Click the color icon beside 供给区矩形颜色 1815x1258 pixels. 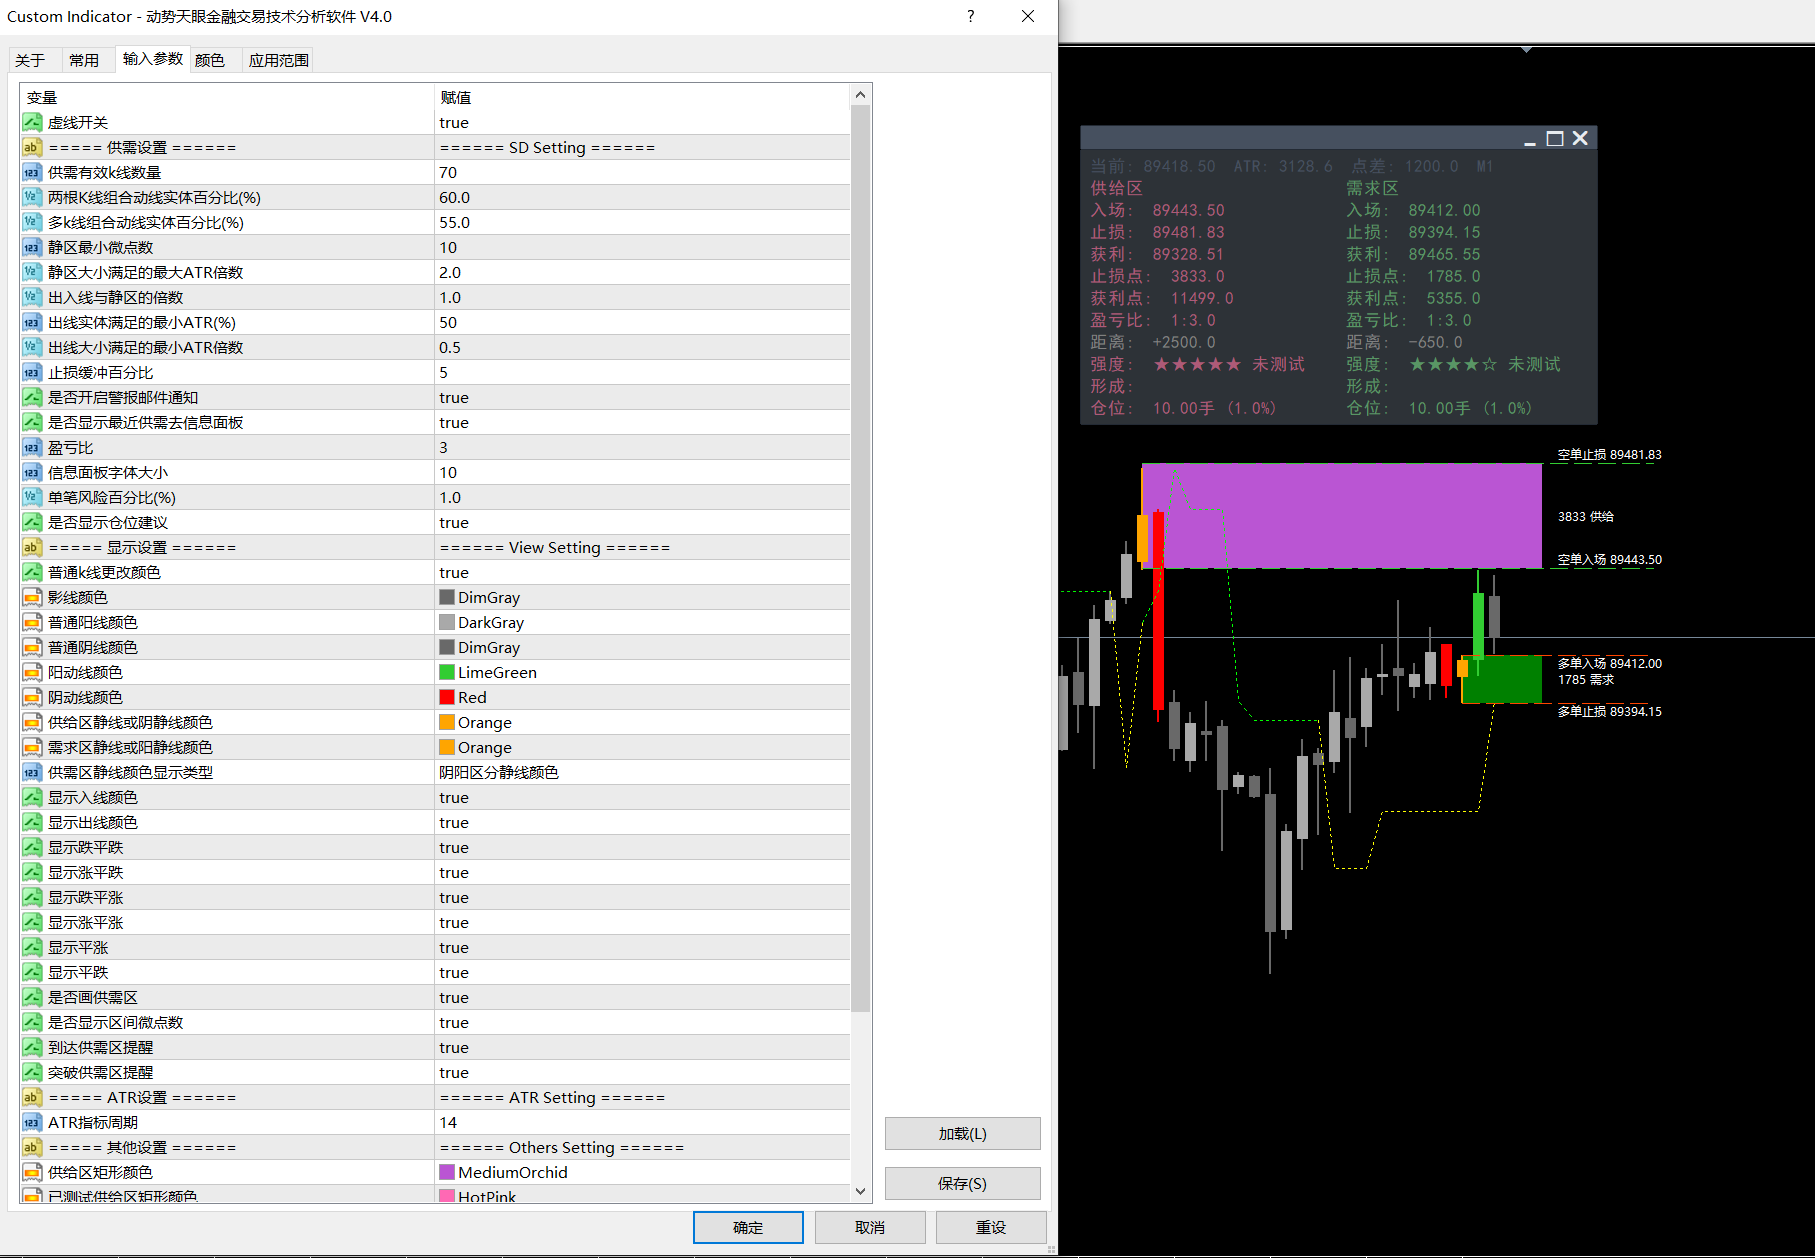tap(32, 1172)
